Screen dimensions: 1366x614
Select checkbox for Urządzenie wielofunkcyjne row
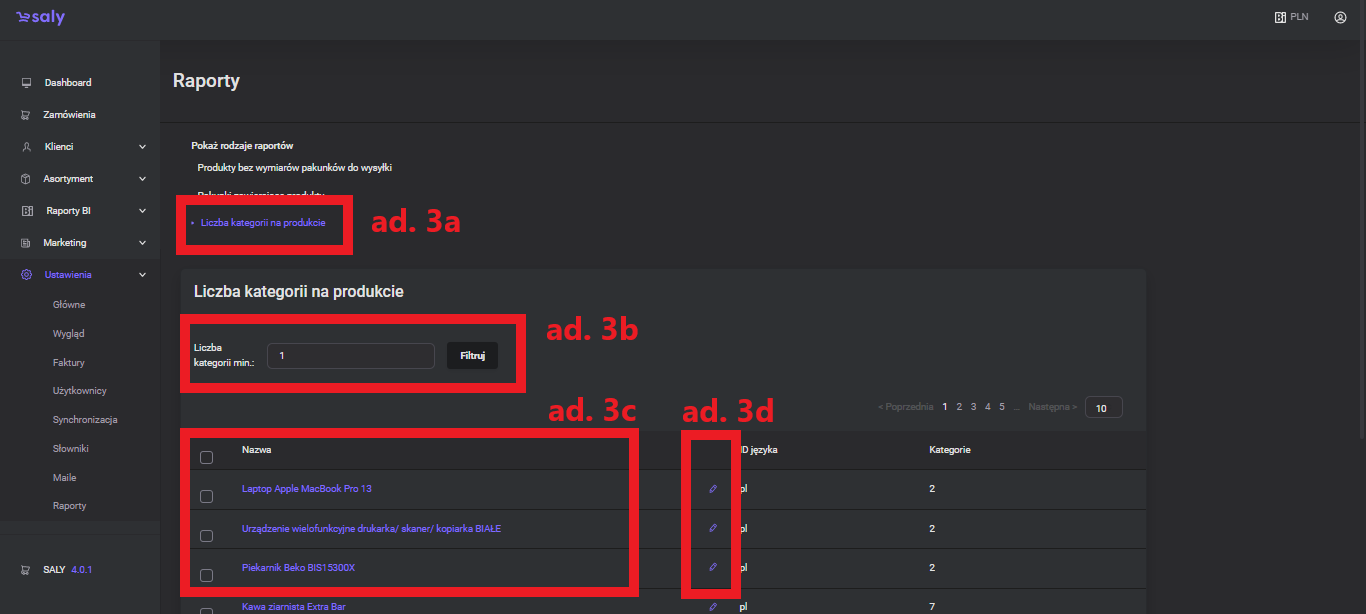[x=207, y=536]
